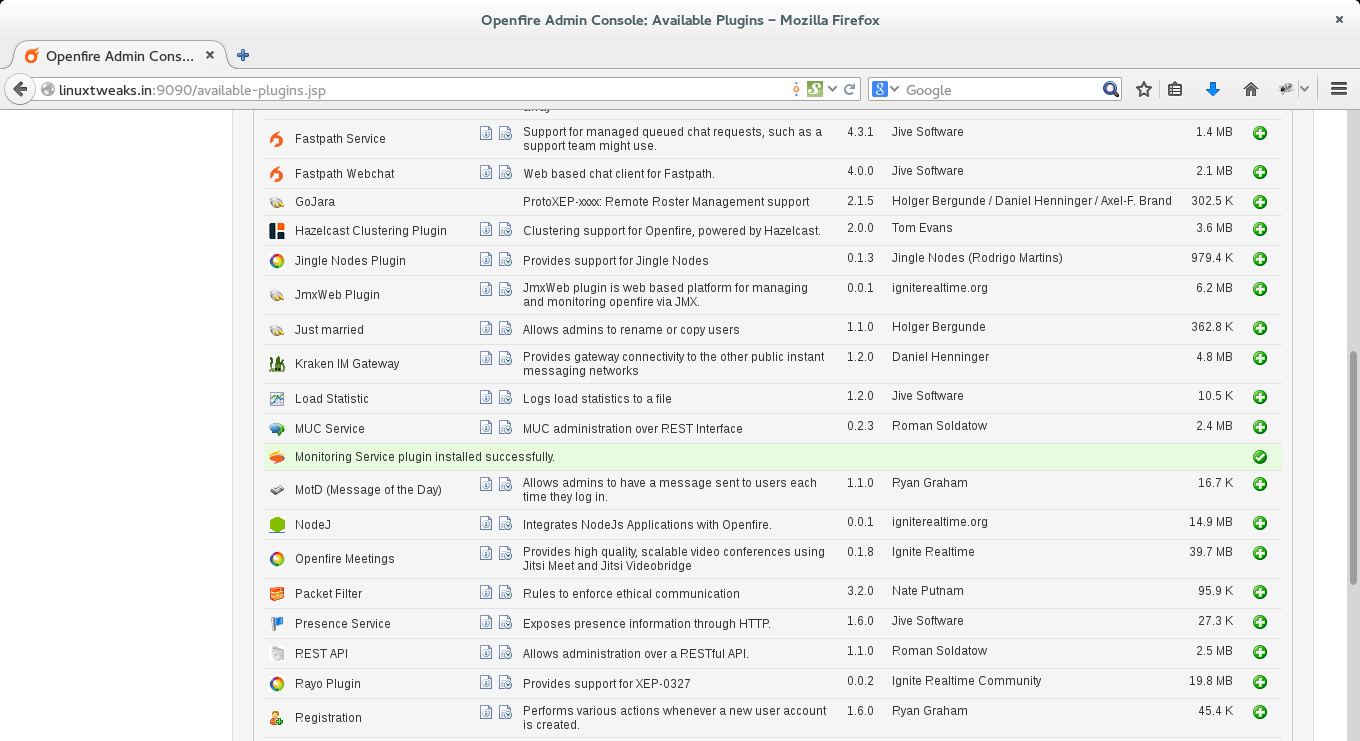Viewport: 1360px width, 741px height.
Task: Open changelog icon for Packet Filter
Action: point(505,592)
